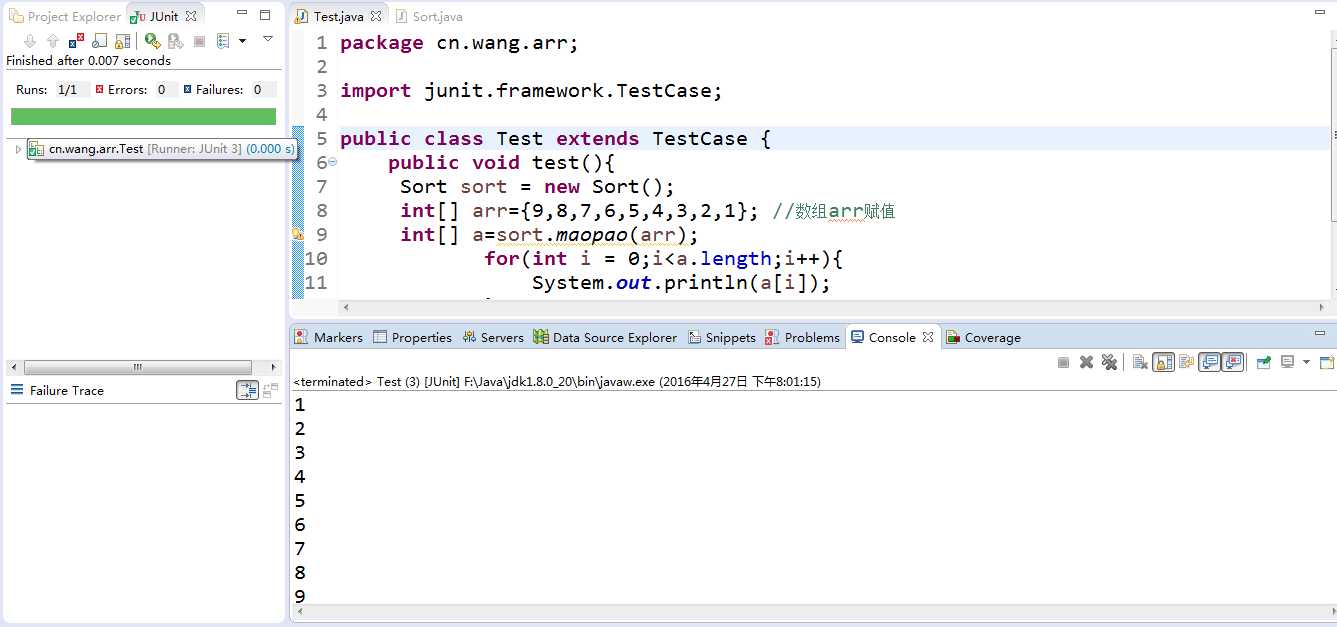The image size is (1337, 627).
Task: Close the Console tab
Action: (x=928, y=337)
